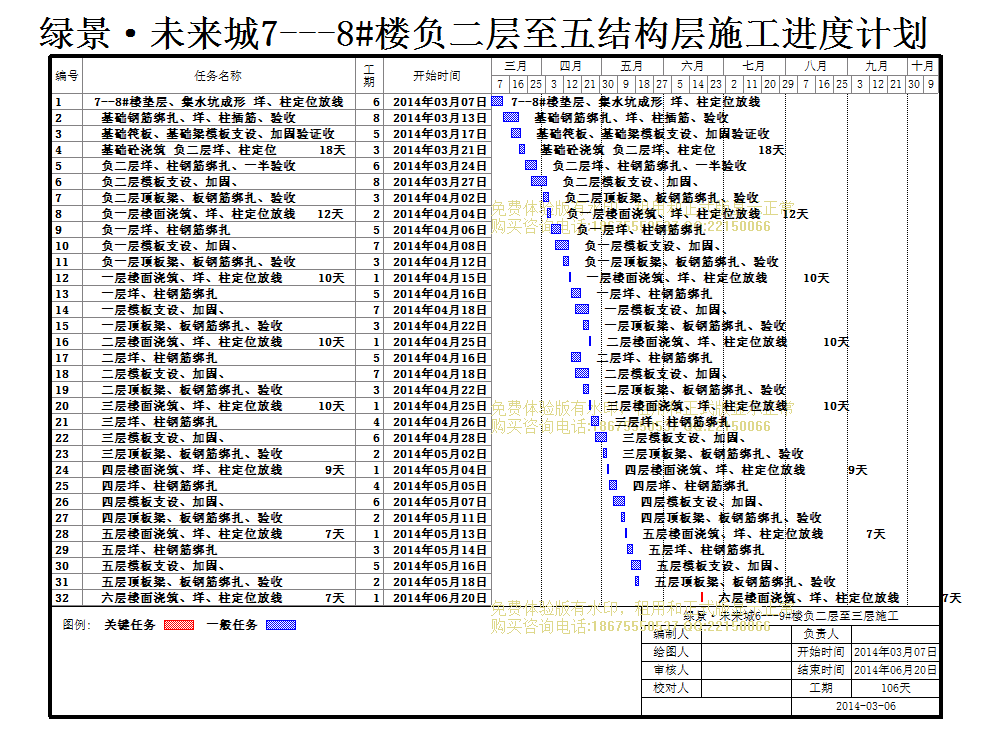Select the 四月 month header in timeline
The height and width of the screenshot is (731, 990).
pyautogui.click(x=571, y=66)
